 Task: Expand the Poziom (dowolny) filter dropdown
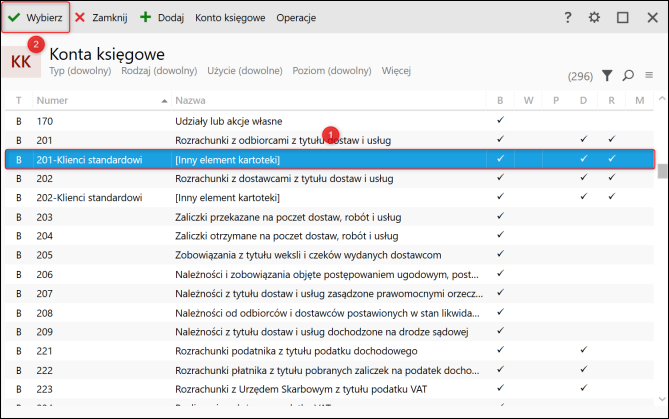332,71
